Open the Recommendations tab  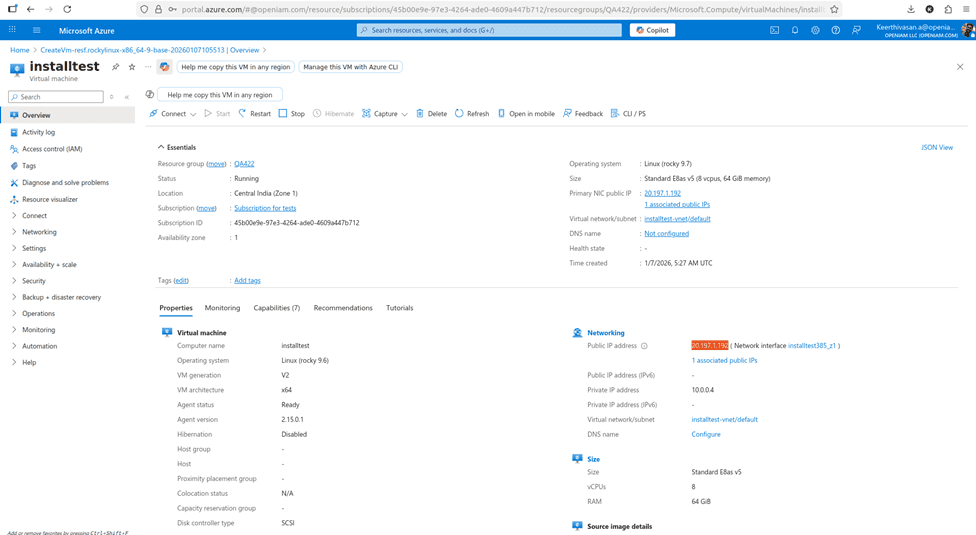343,308
